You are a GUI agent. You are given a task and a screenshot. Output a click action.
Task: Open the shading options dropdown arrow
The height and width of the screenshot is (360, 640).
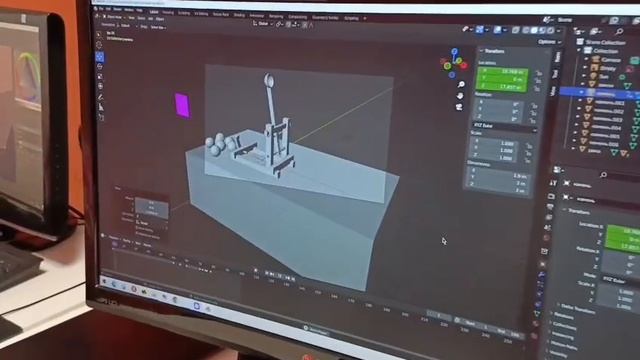click(x=559, y=31)
